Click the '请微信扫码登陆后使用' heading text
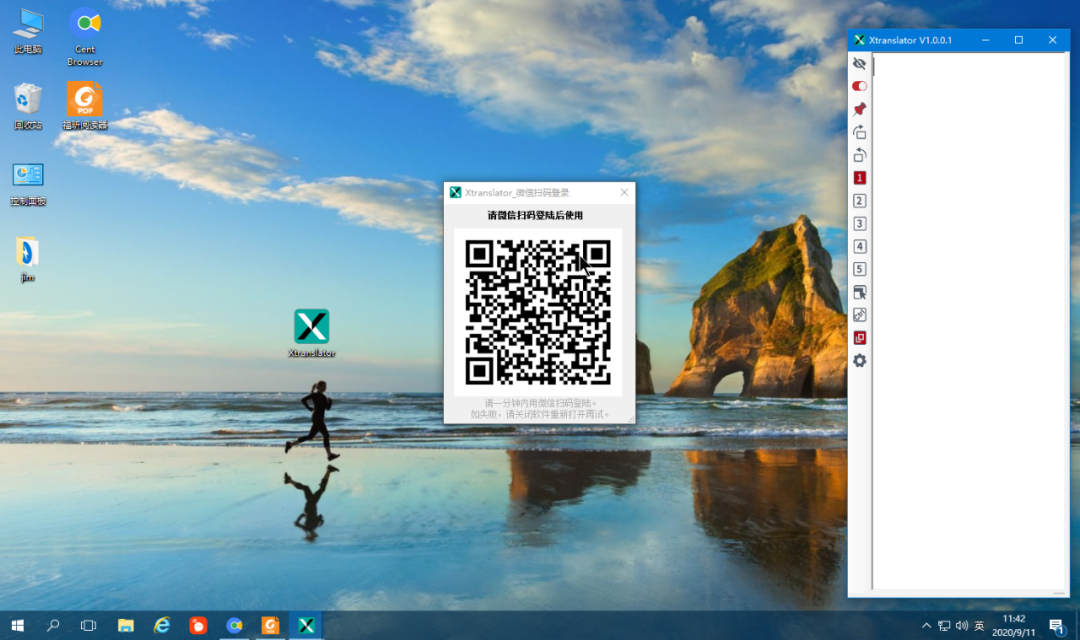Screen dimensions: 1080x640 point(535,215)
